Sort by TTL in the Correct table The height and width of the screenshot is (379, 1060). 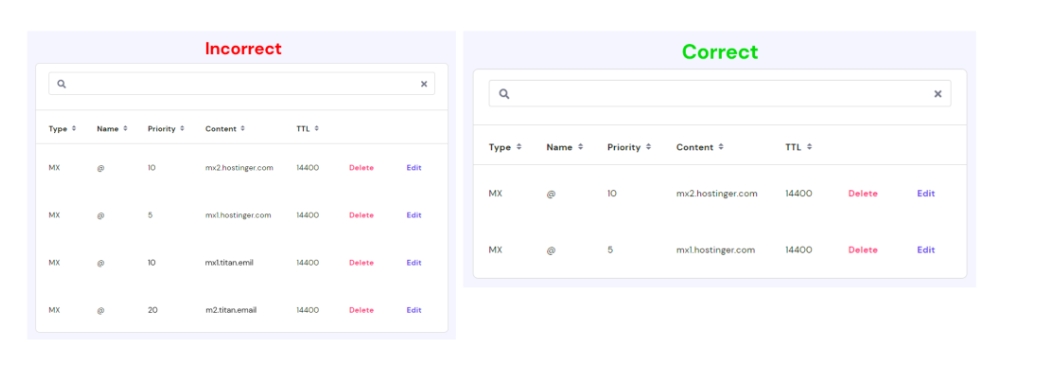coord(798,147)
